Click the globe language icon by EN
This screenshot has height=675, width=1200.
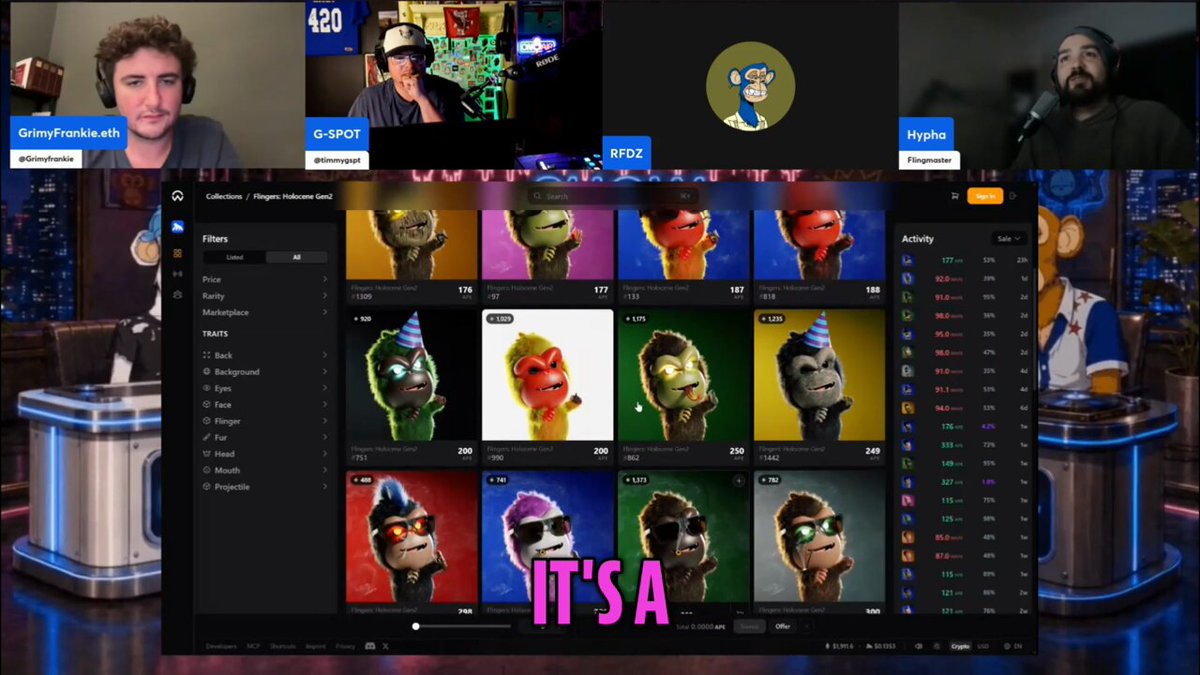tap(1006, 646)
